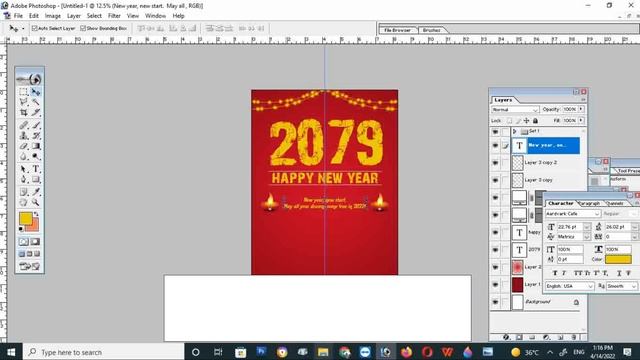Select the Hand tool
The width and height of the screenshot is (640, 360).
pos(24,202)
